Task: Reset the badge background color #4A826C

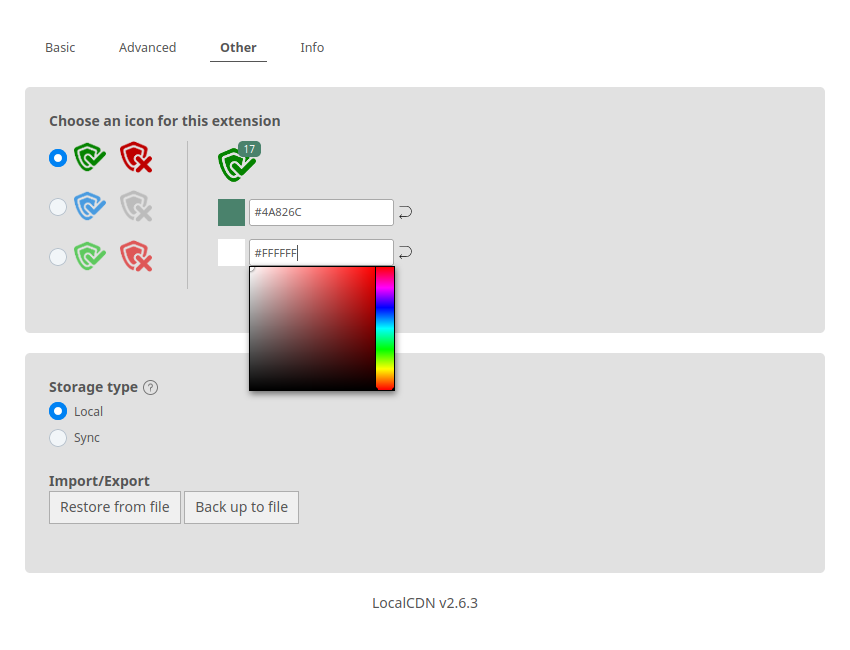Action: tap(405, 213)
